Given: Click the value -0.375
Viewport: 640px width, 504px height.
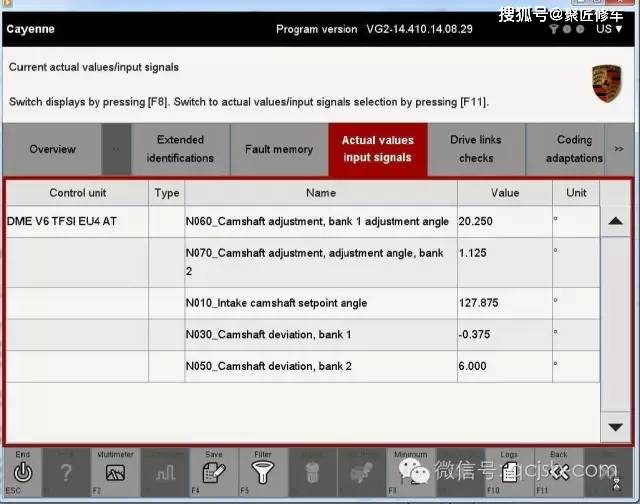Looking at the screenshot, I should point(474,335).
